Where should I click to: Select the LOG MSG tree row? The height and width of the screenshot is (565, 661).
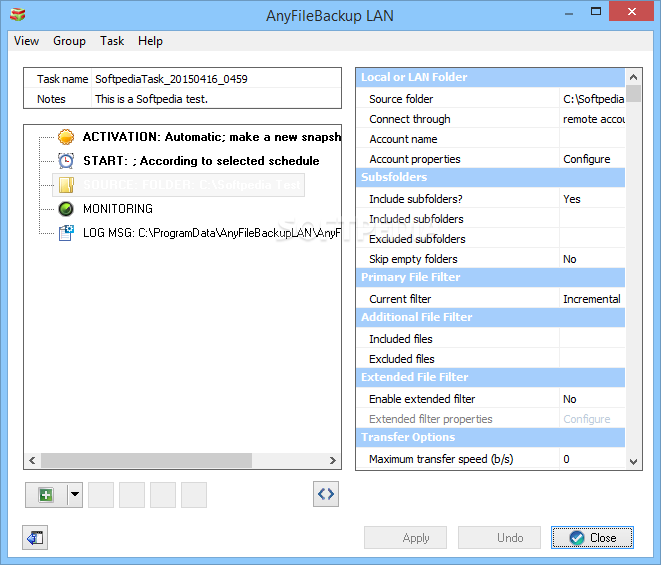click(x=212, y=233)
